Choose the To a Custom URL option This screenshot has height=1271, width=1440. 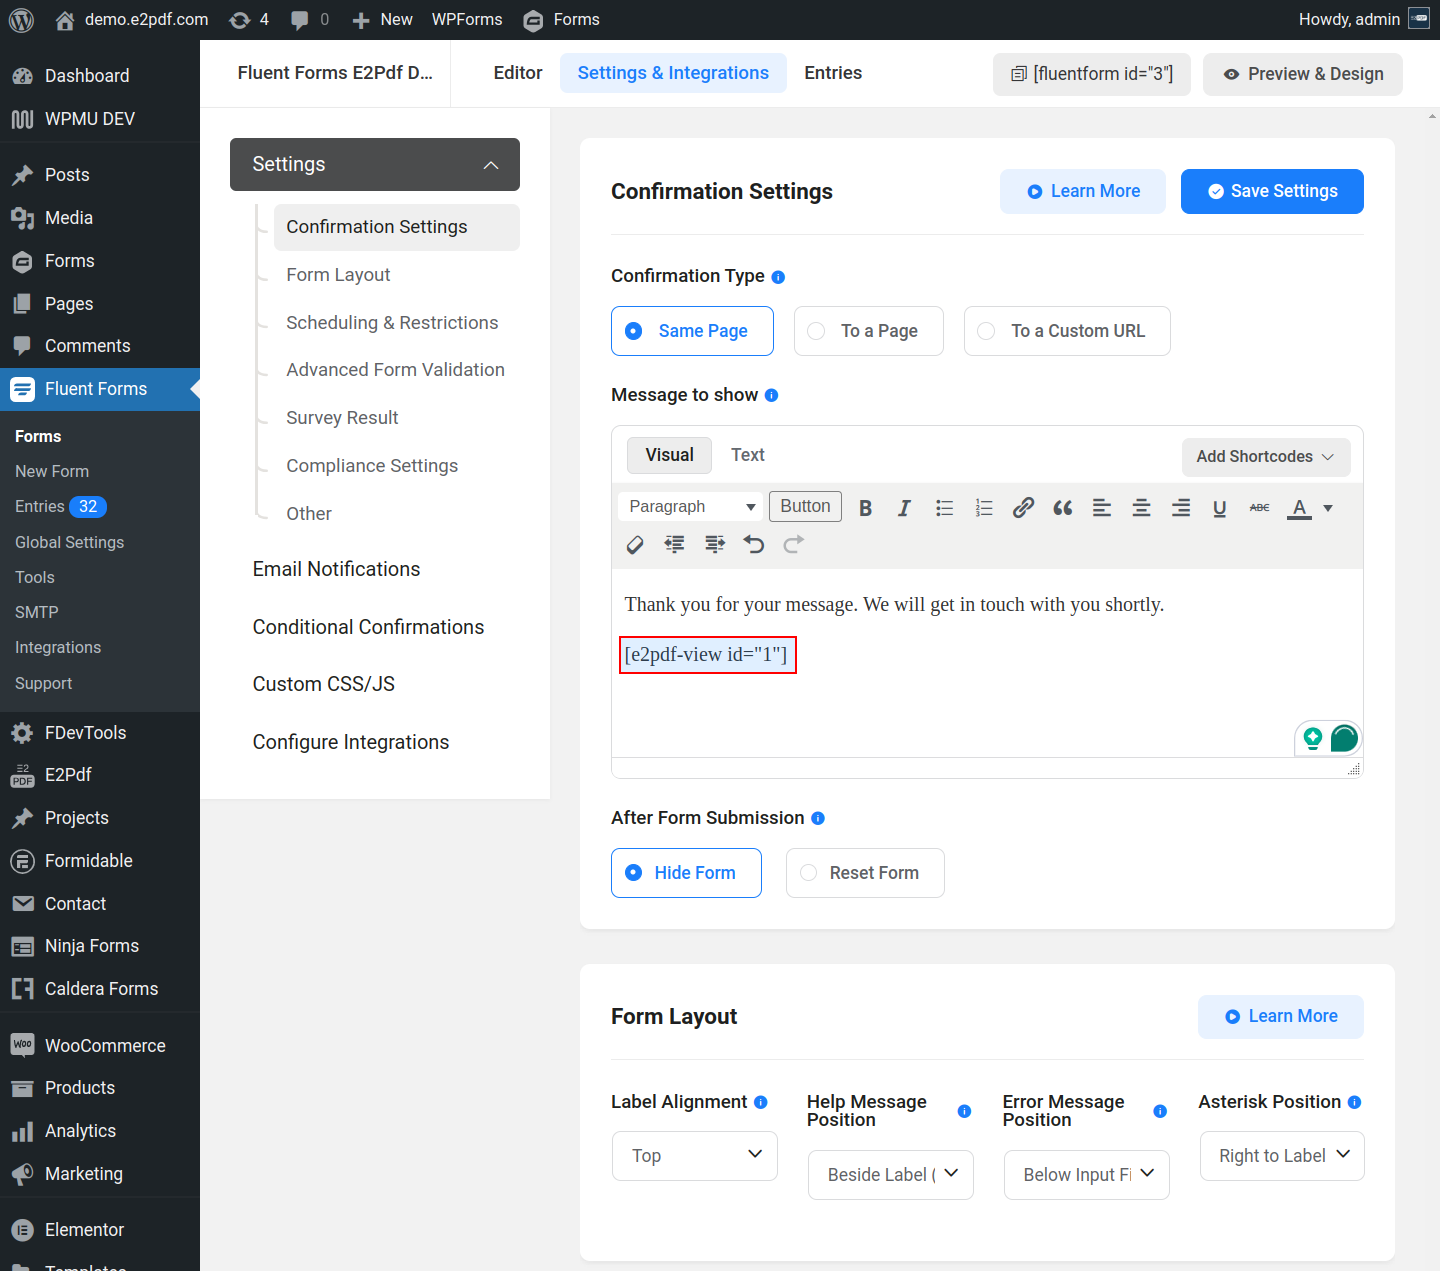click(1066, 331)
